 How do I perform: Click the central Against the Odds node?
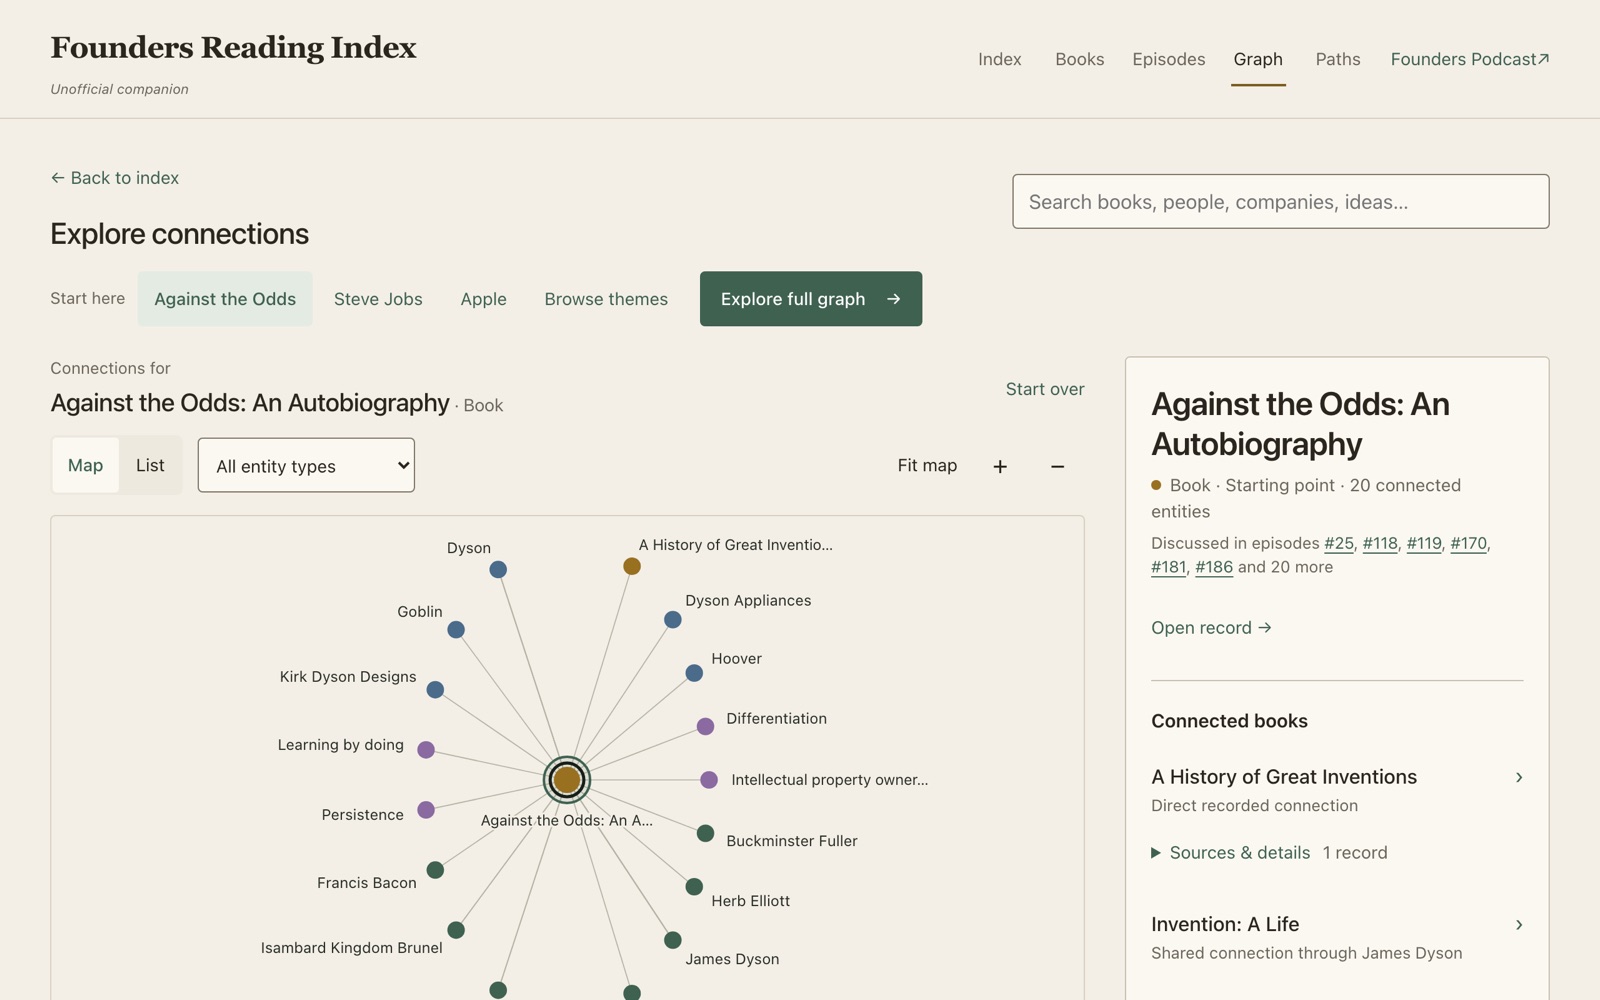567,780
